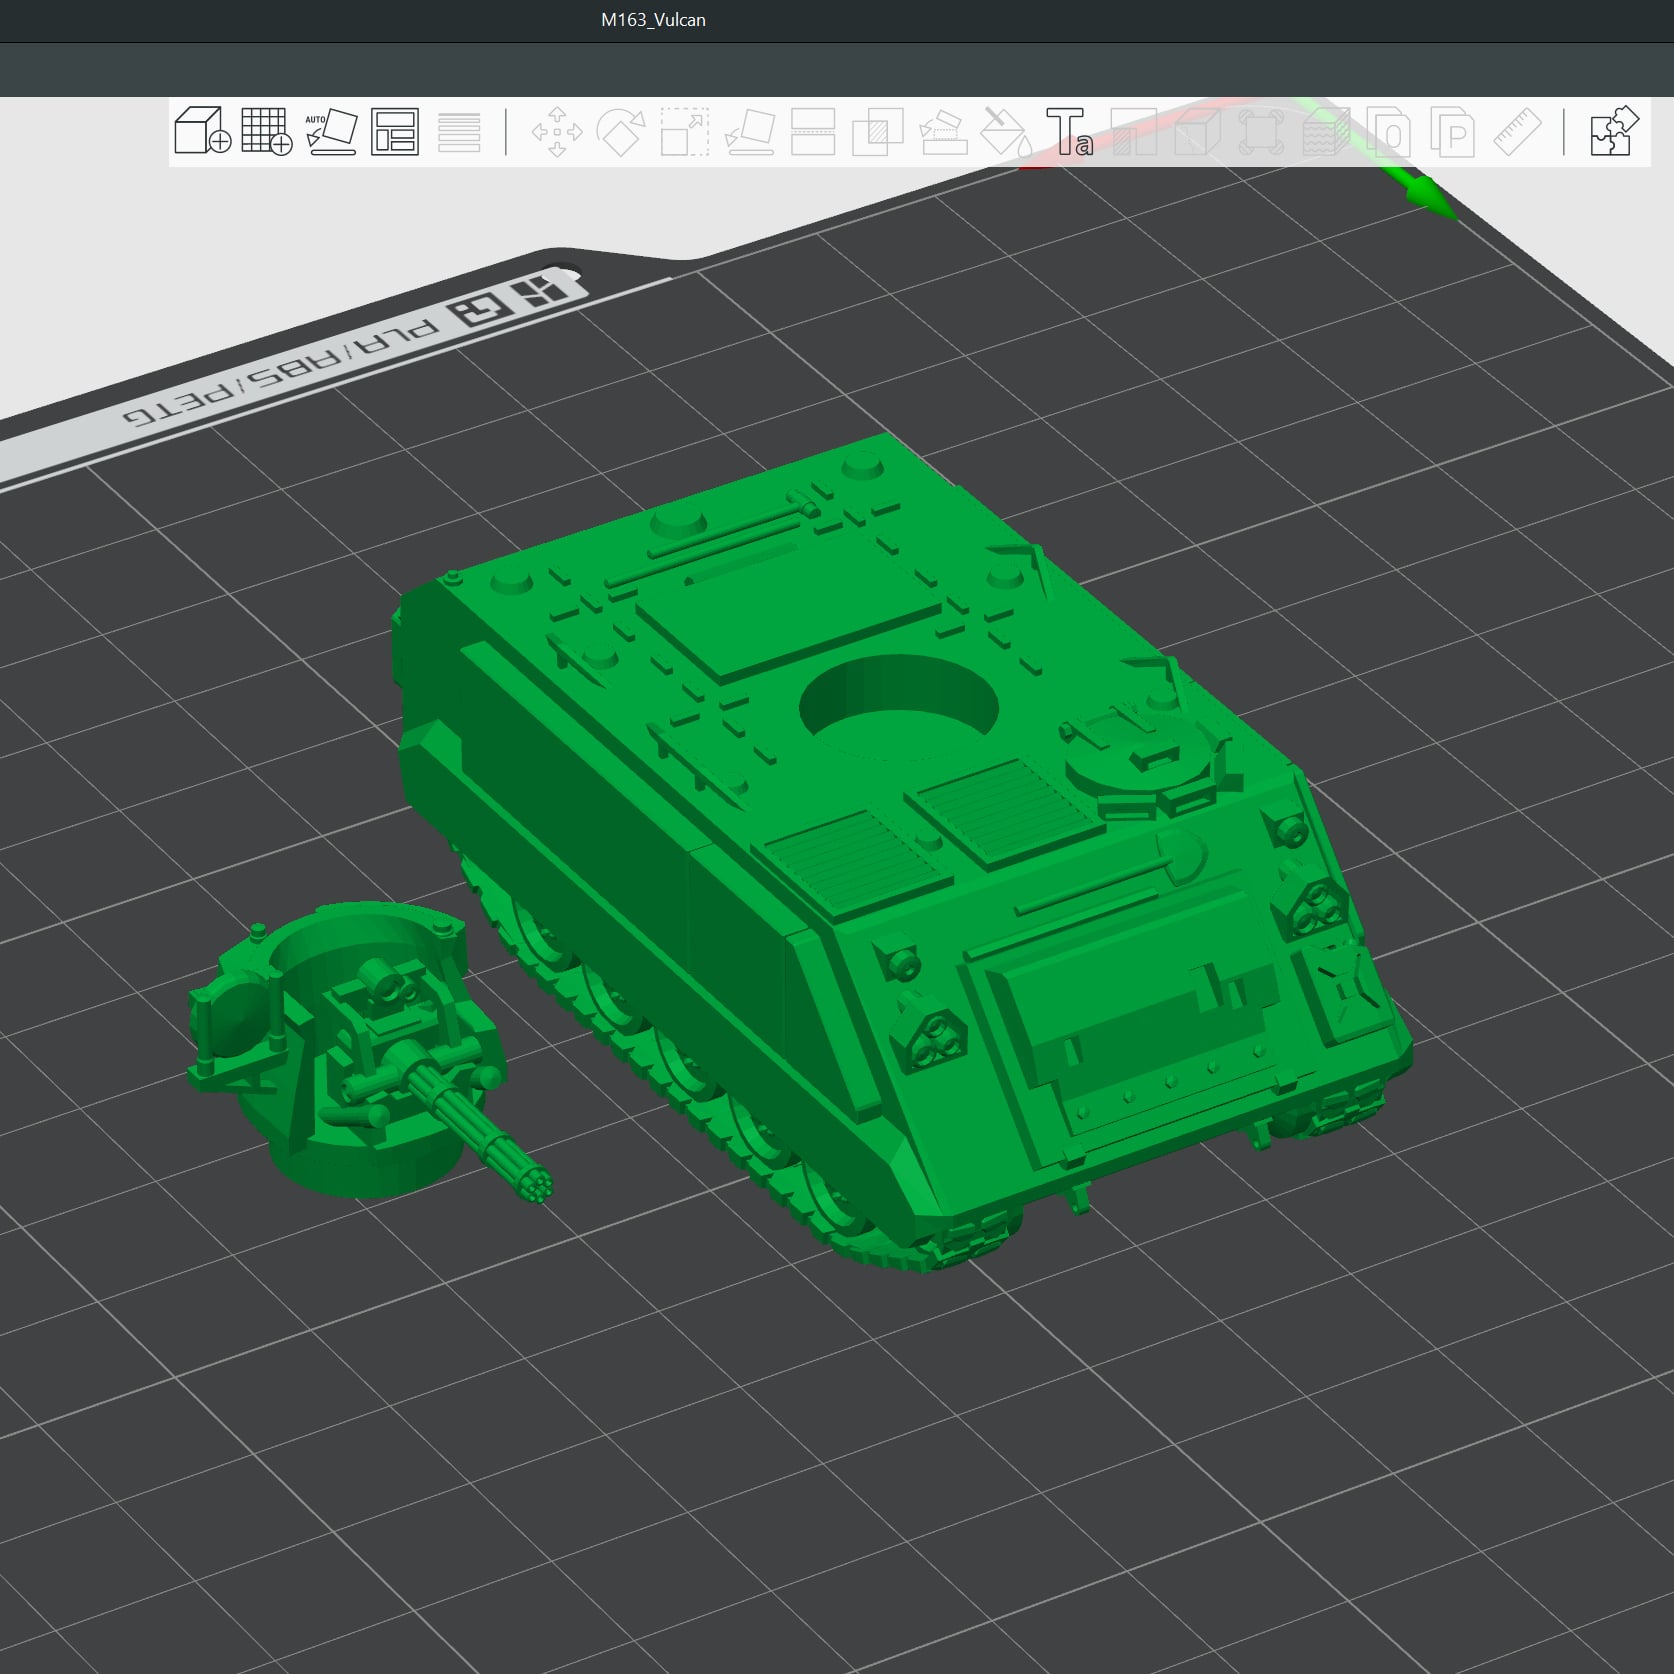Click the Add model cube icon
The height and width of the screenshot is (1674, 1674).
(203, 131)
